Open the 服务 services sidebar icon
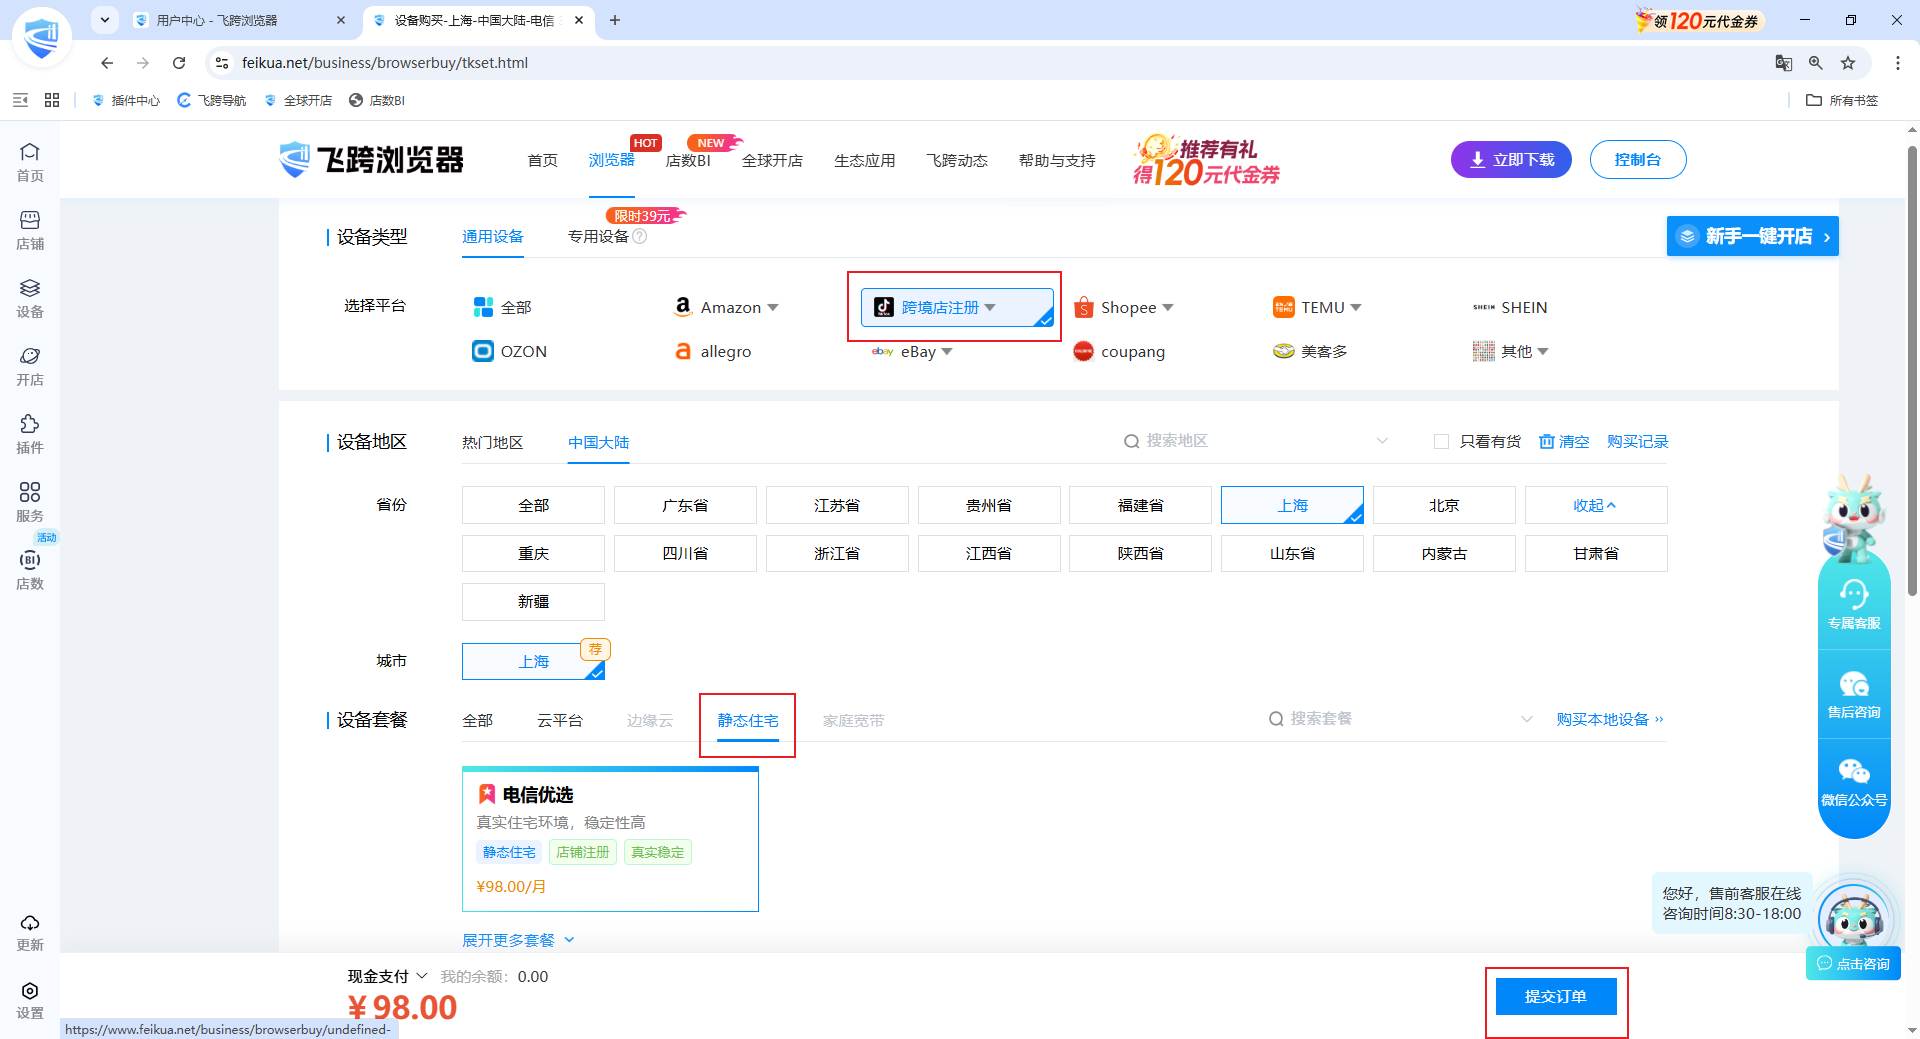Screen dimensions: 1920x1039 30,502
